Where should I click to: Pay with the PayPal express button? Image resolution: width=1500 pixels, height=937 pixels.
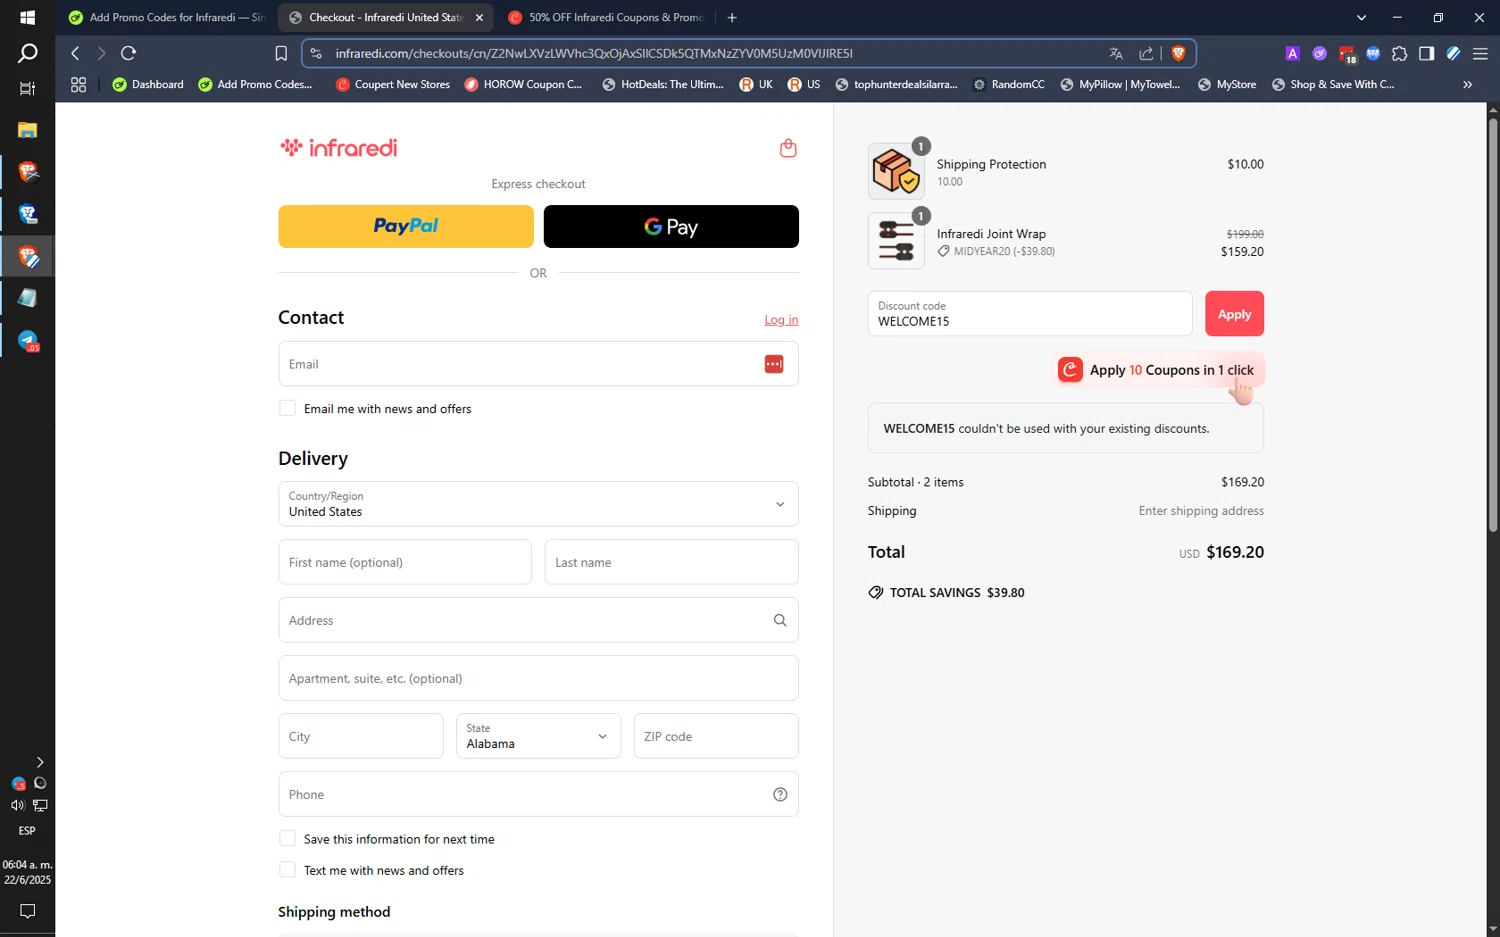tap(406, 226)
